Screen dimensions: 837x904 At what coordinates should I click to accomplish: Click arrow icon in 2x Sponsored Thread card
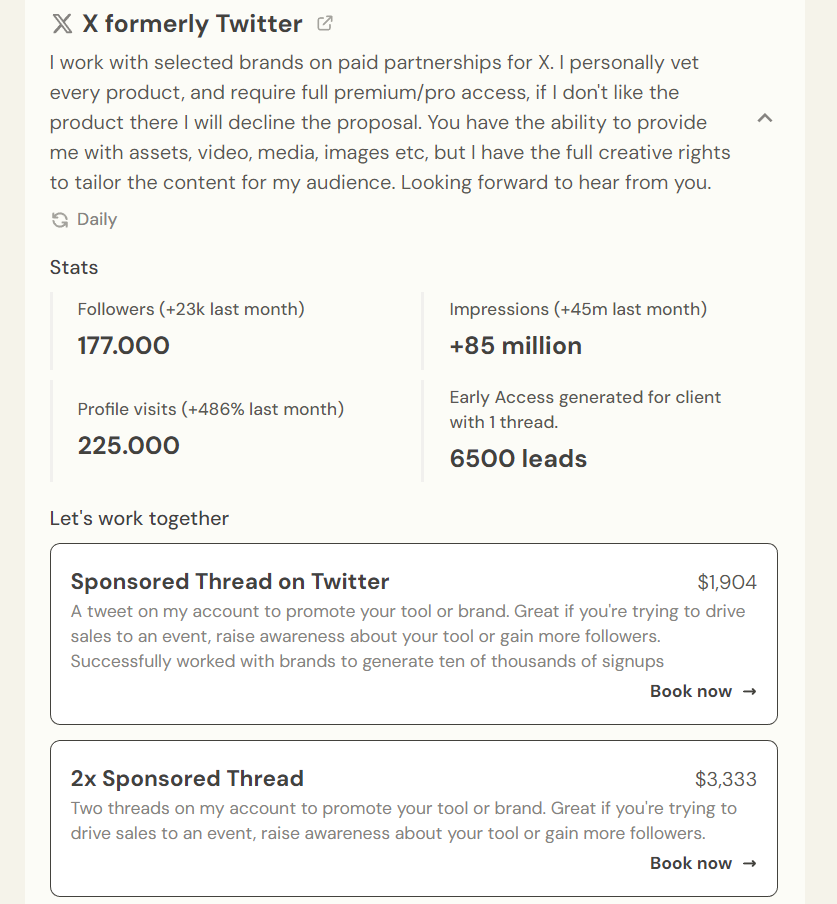(x=750, y=863)
